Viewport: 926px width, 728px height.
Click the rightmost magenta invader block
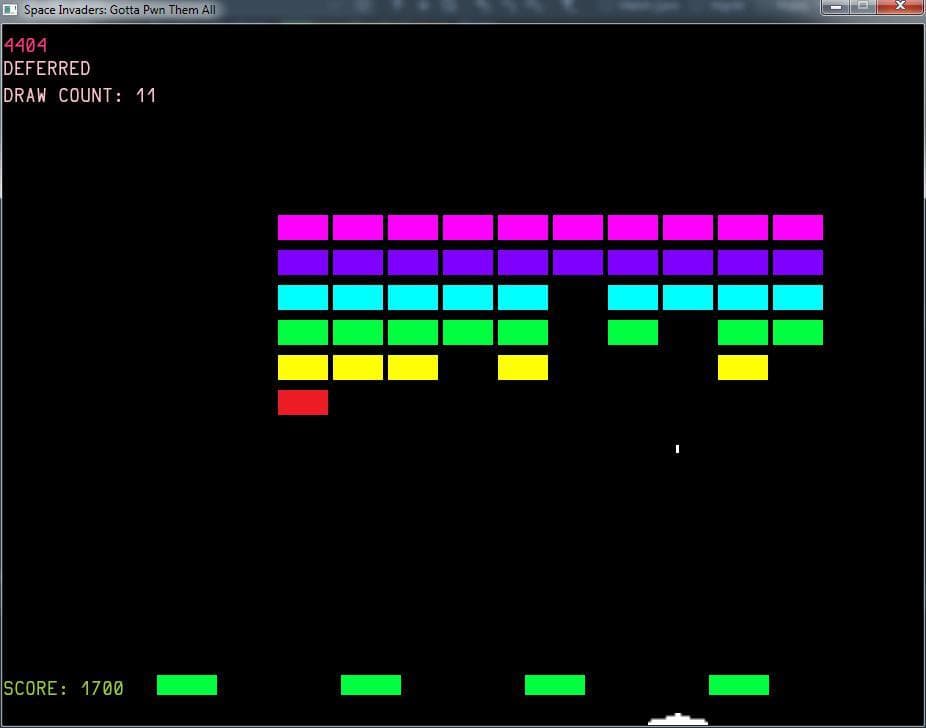798,227
